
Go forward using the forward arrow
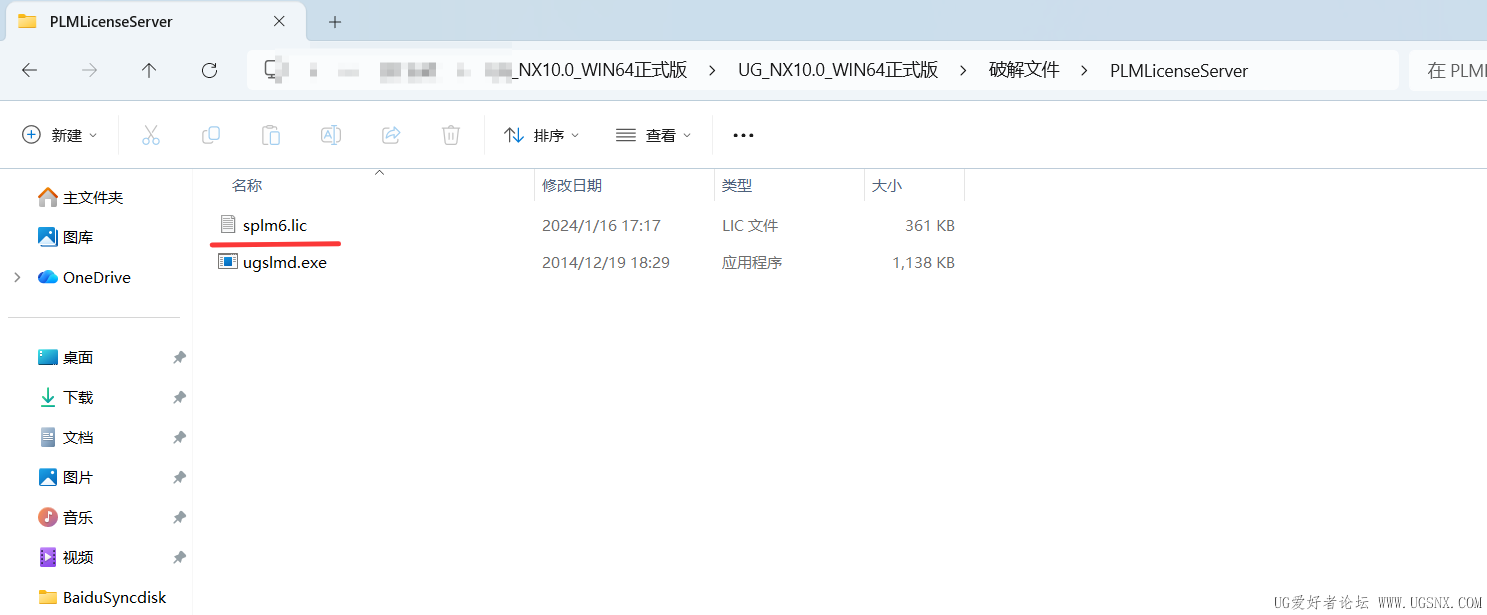[89, 70]
